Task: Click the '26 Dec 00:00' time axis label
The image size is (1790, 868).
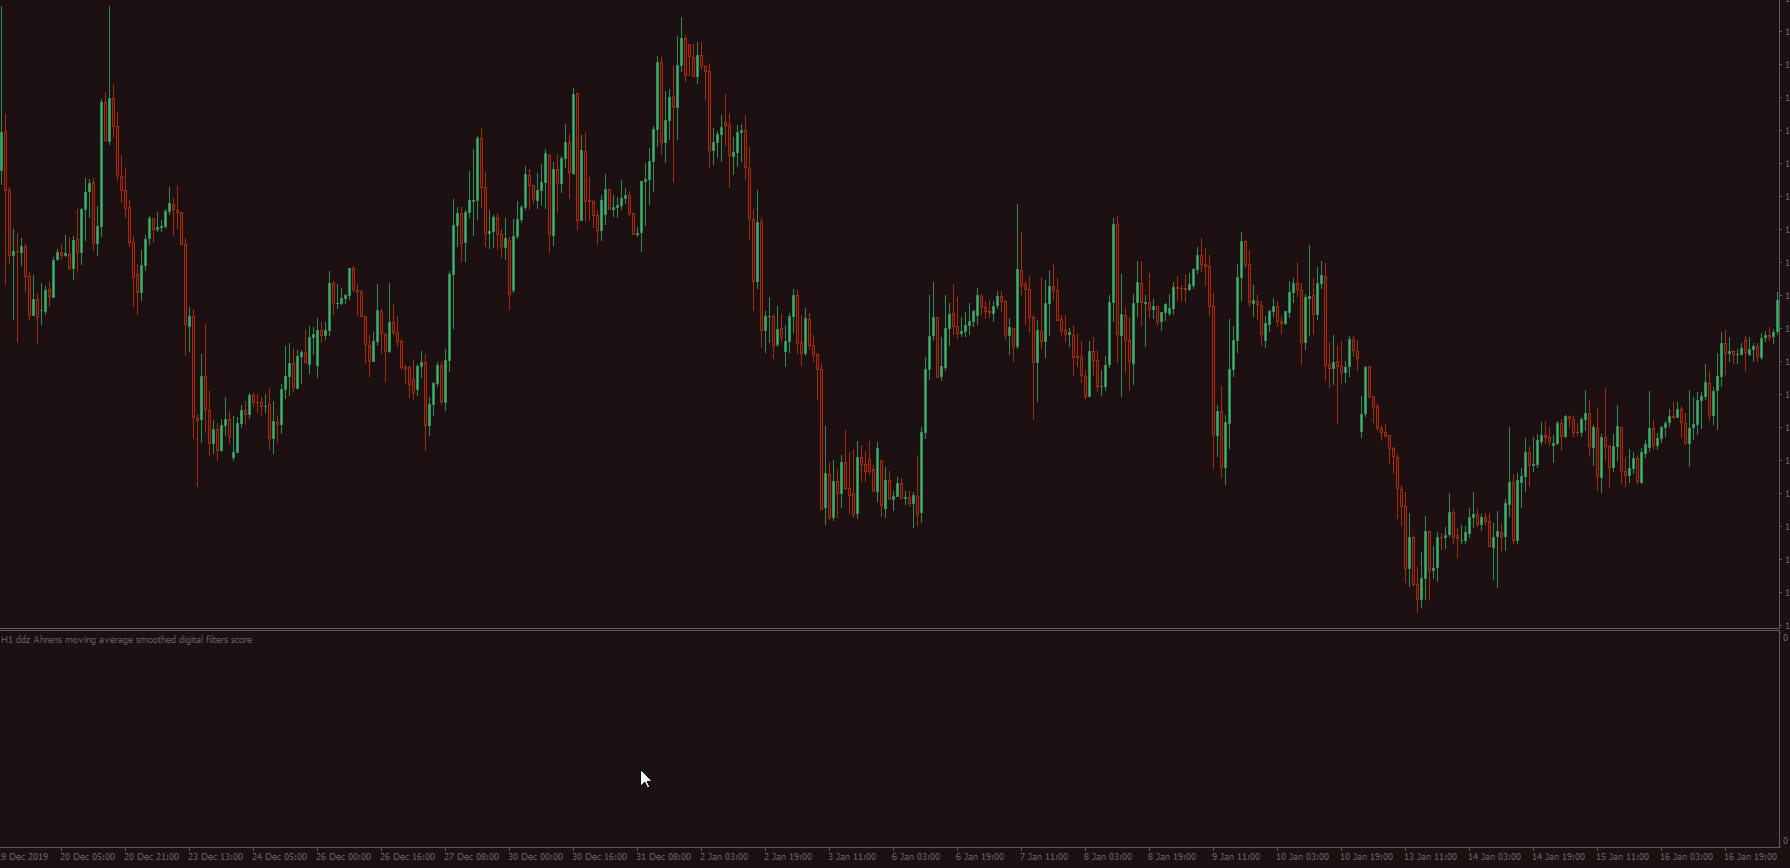Action: point(343,857)
